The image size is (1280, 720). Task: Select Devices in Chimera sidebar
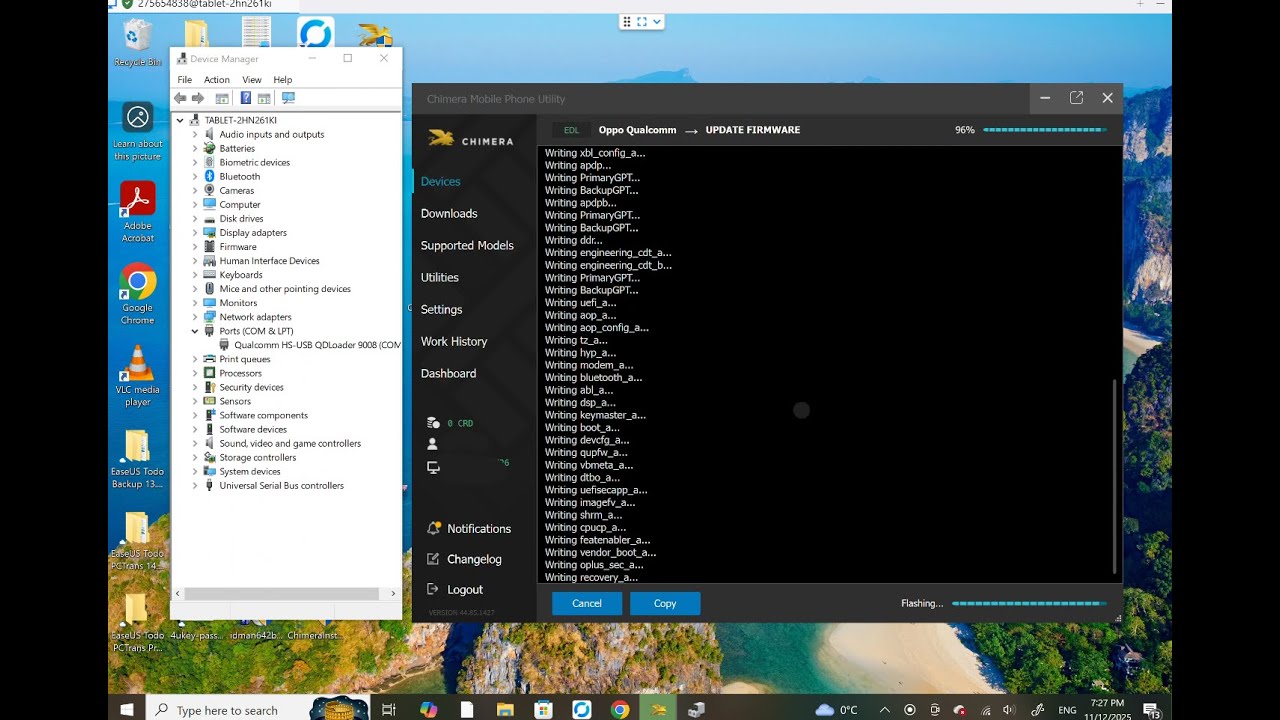pyautogui.click(x=441, y=181)
